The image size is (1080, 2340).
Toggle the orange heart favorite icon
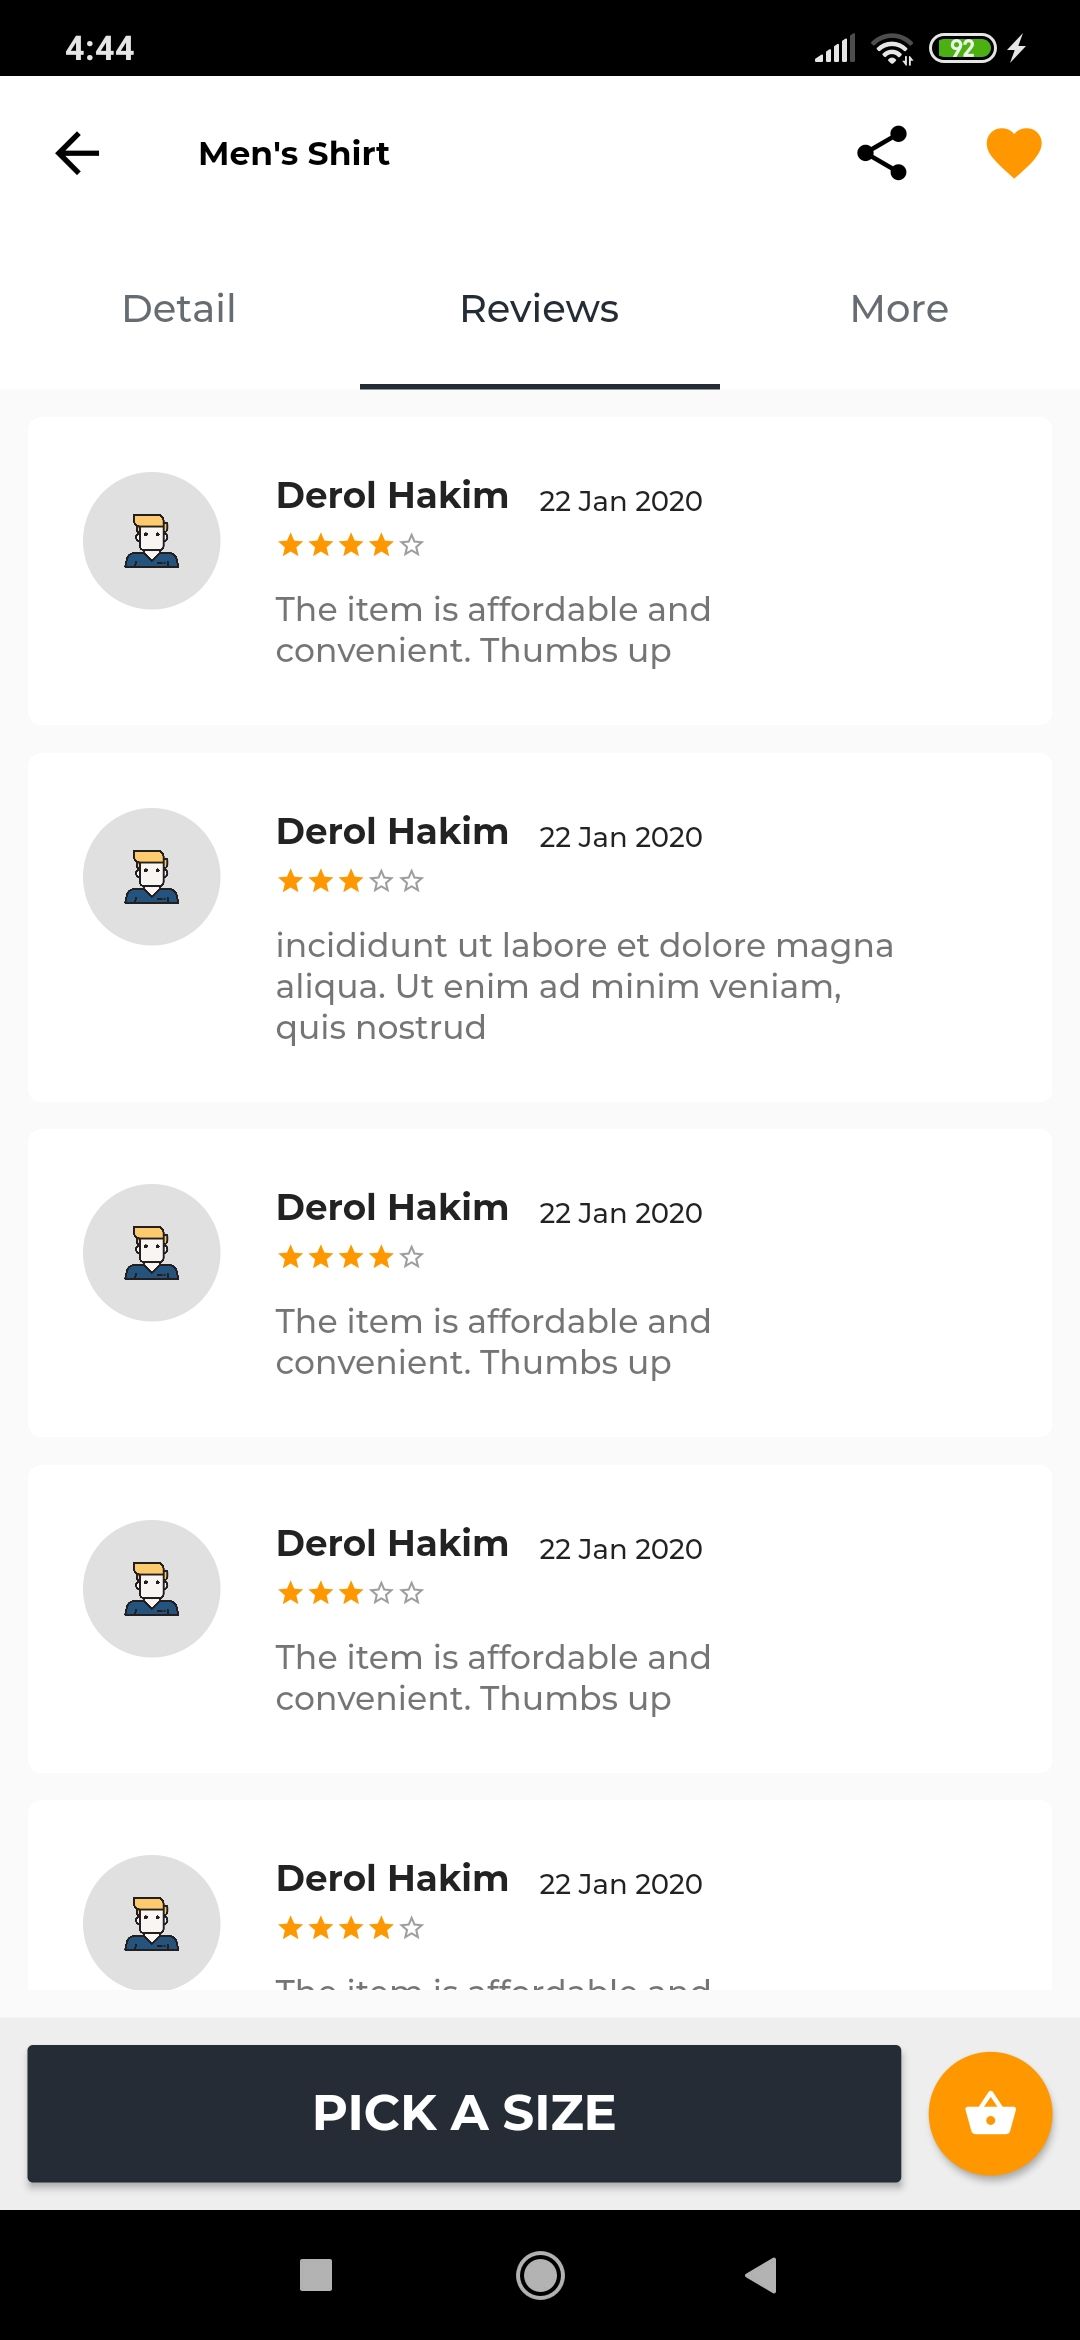[x=1013, y=153]
